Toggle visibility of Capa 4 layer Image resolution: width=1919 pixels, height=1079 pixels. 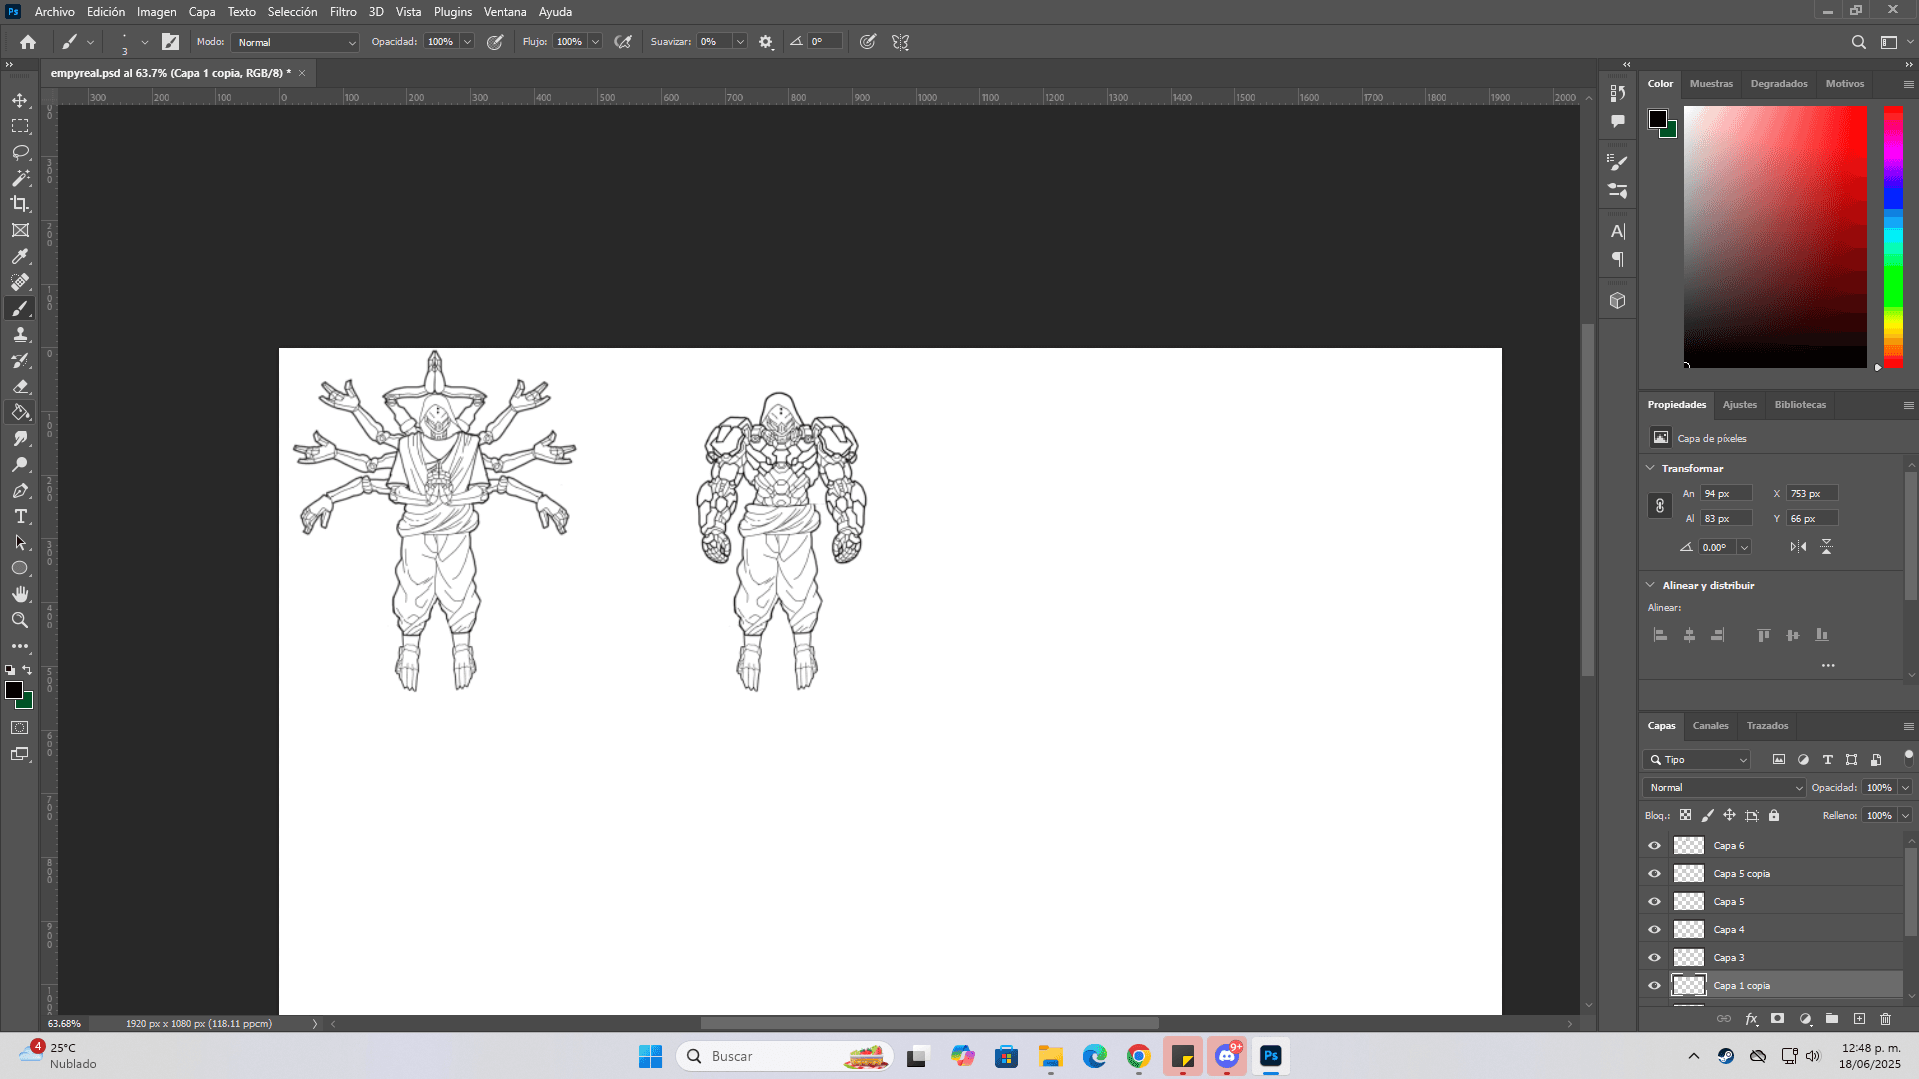pos(1654,929)
